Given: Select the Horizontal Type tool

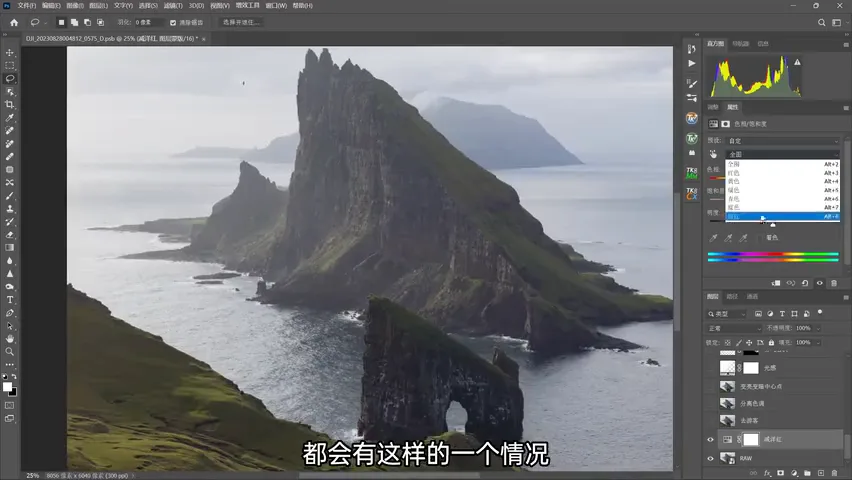Looking at the screenshot, I should (10, 300).
